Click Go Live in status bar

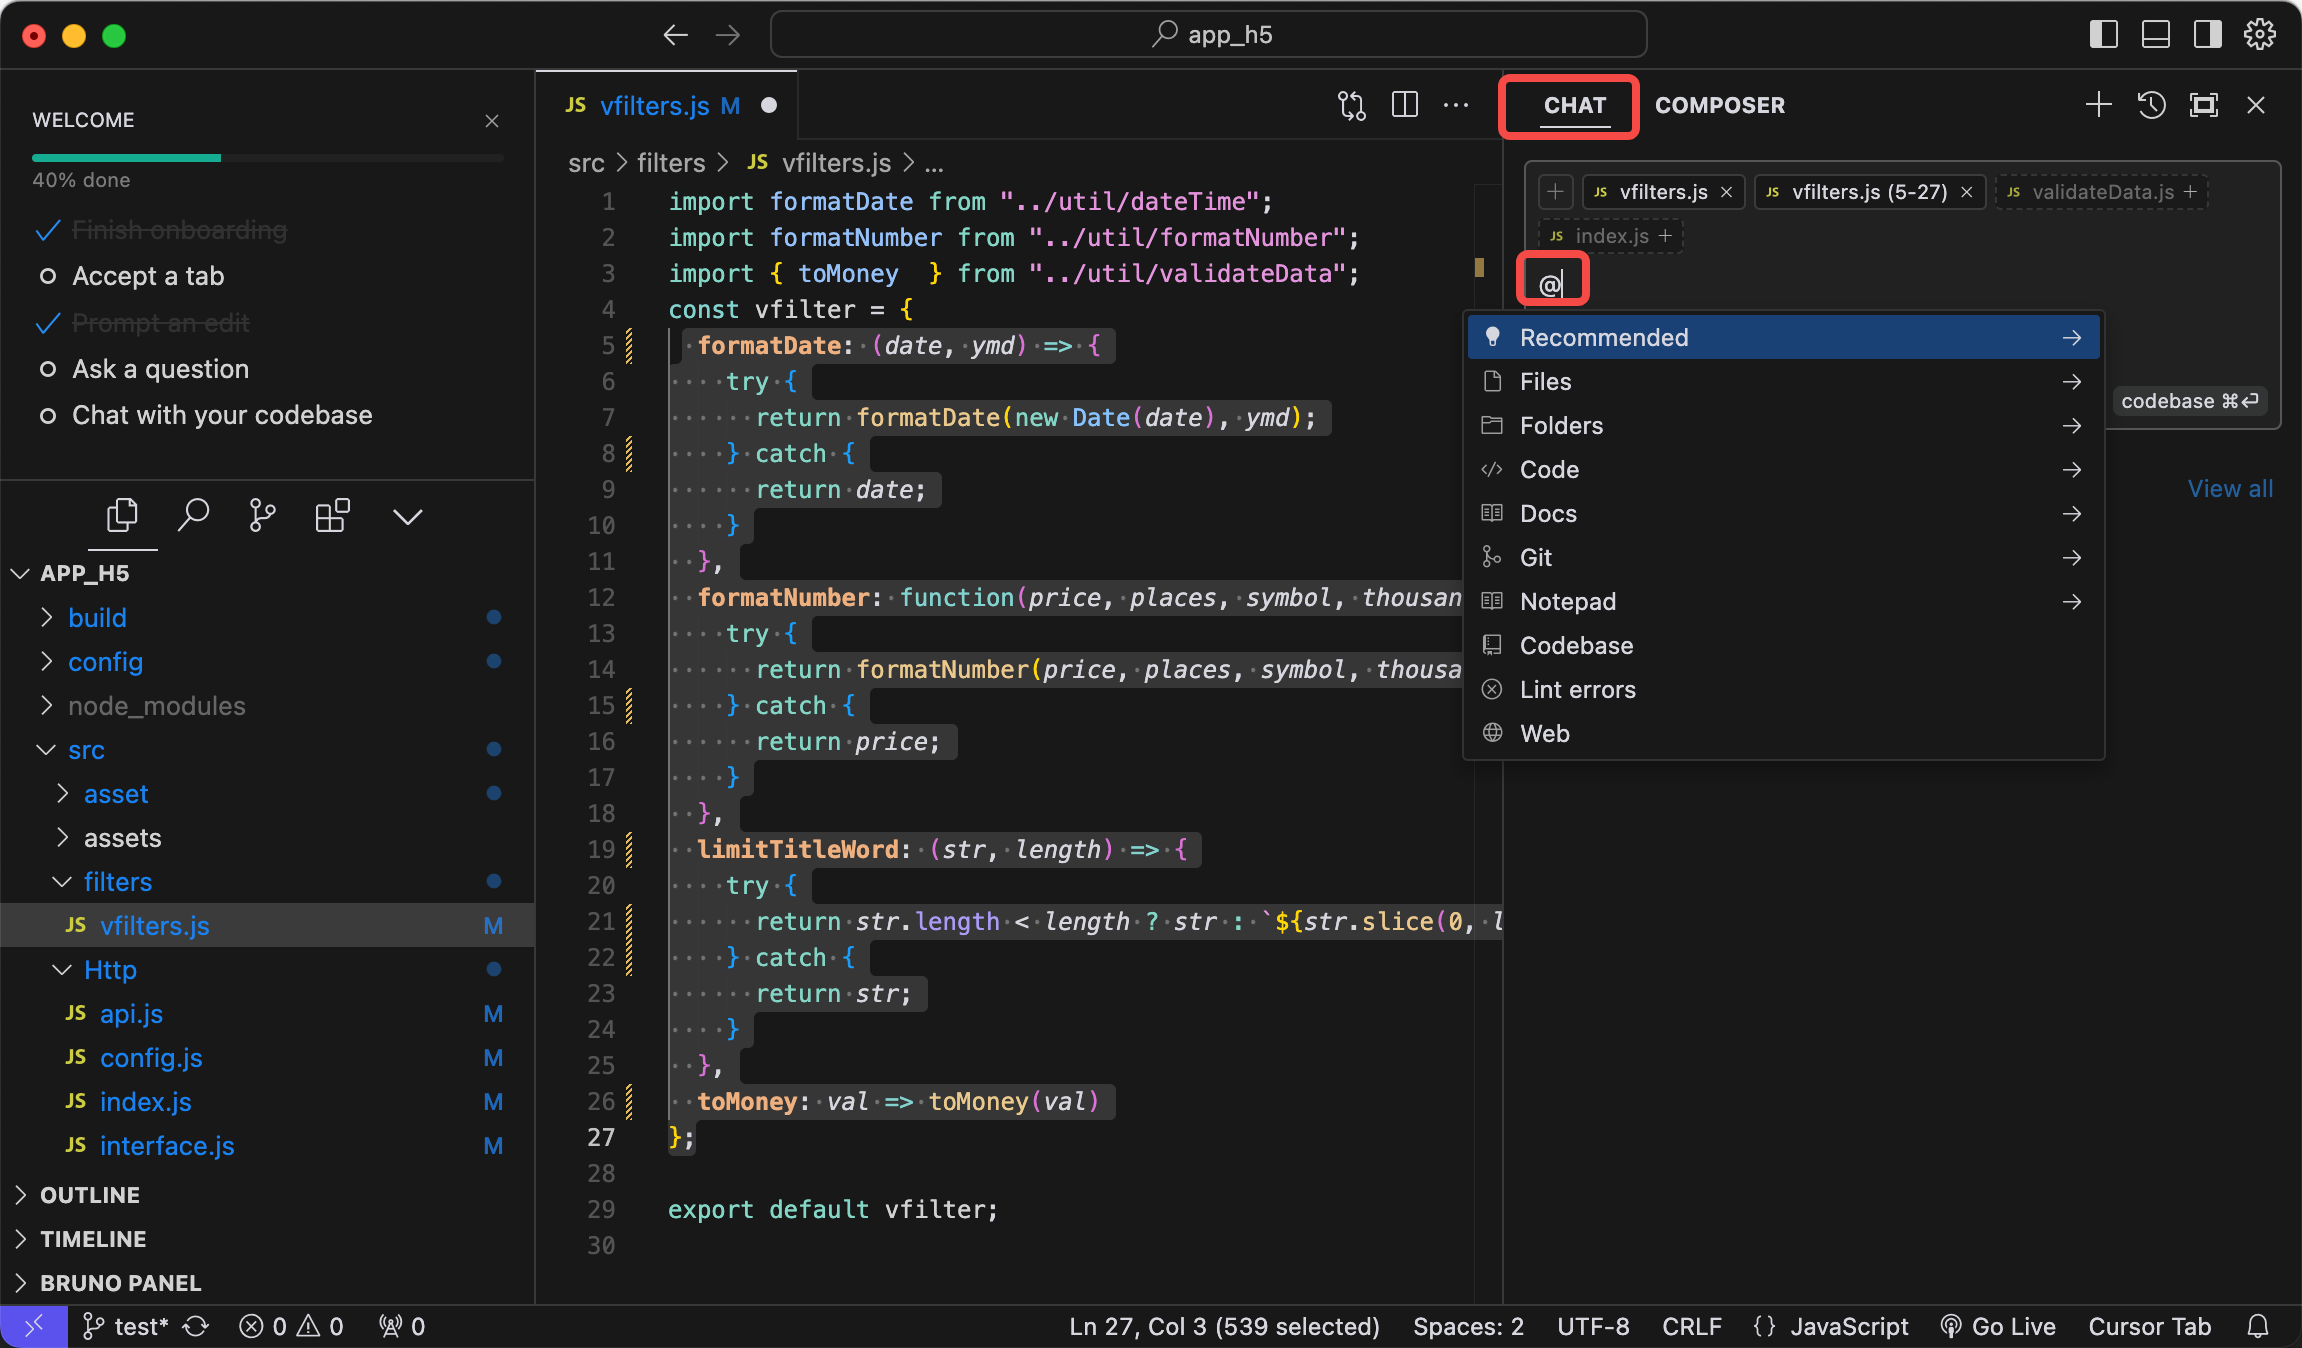1998,1327
